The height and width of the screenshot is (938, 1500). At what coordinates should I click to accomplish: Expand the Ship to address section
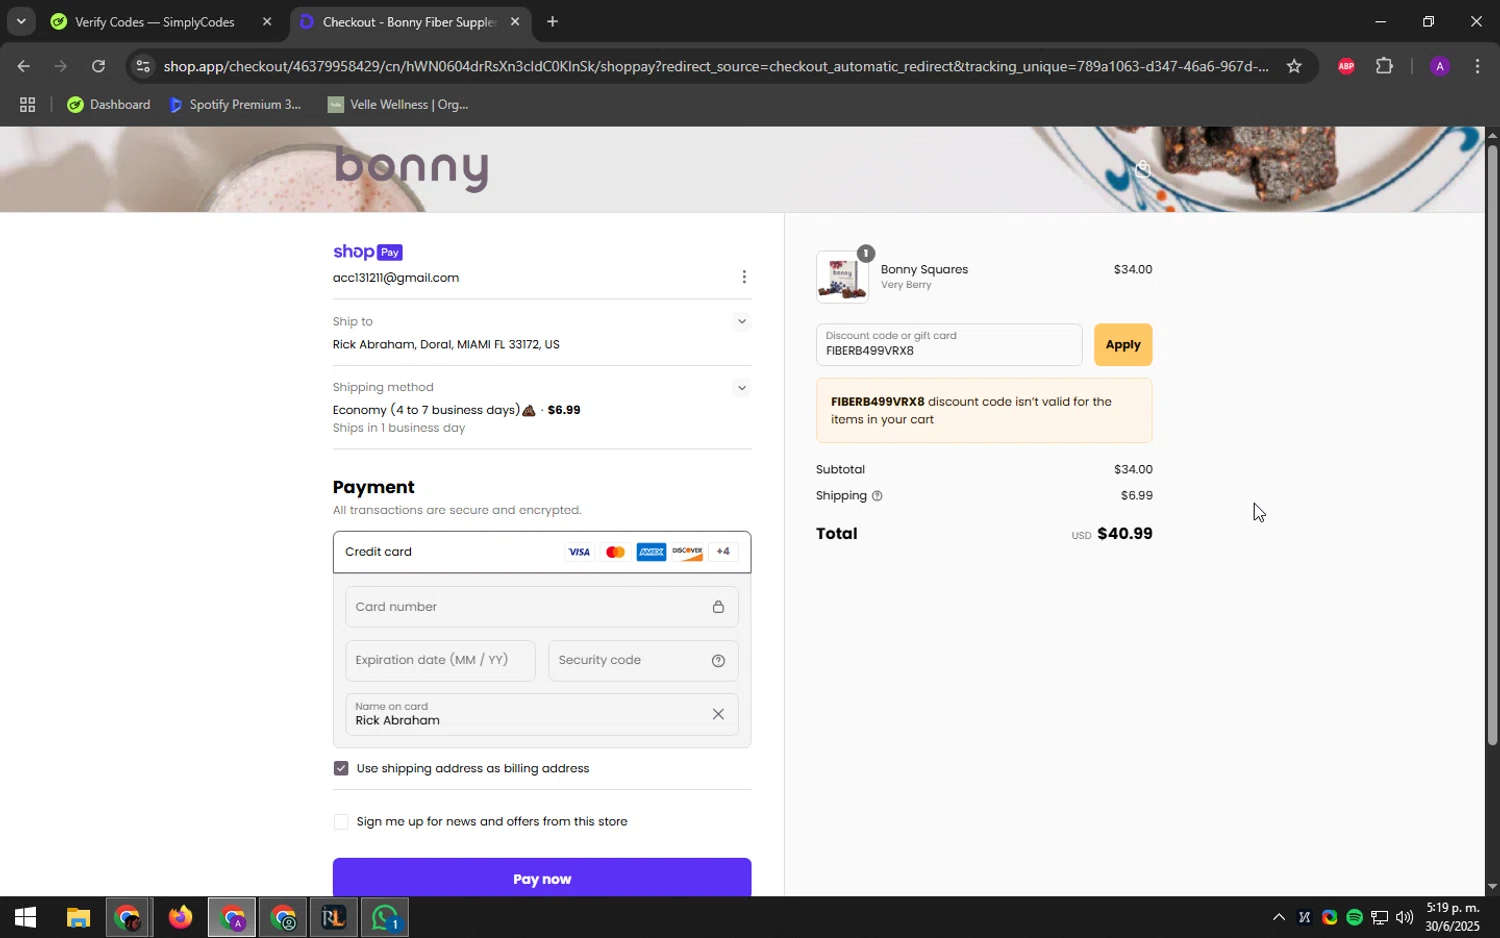(741, 322)
